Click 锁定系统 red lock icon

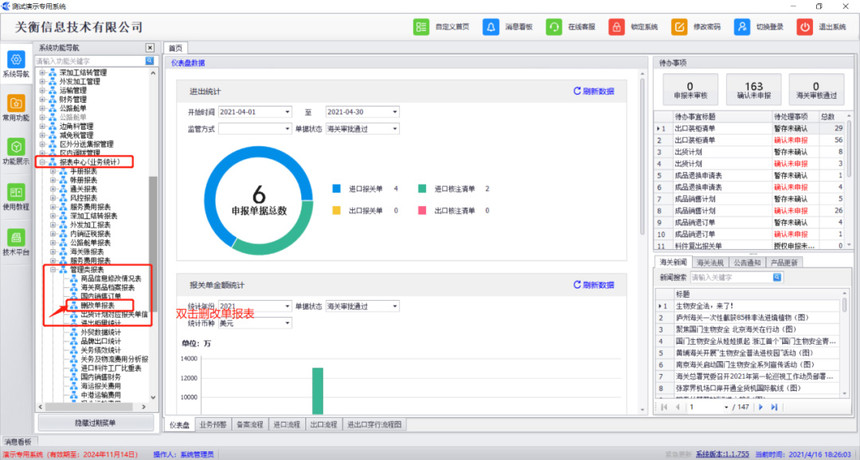[x=616, y=27]
